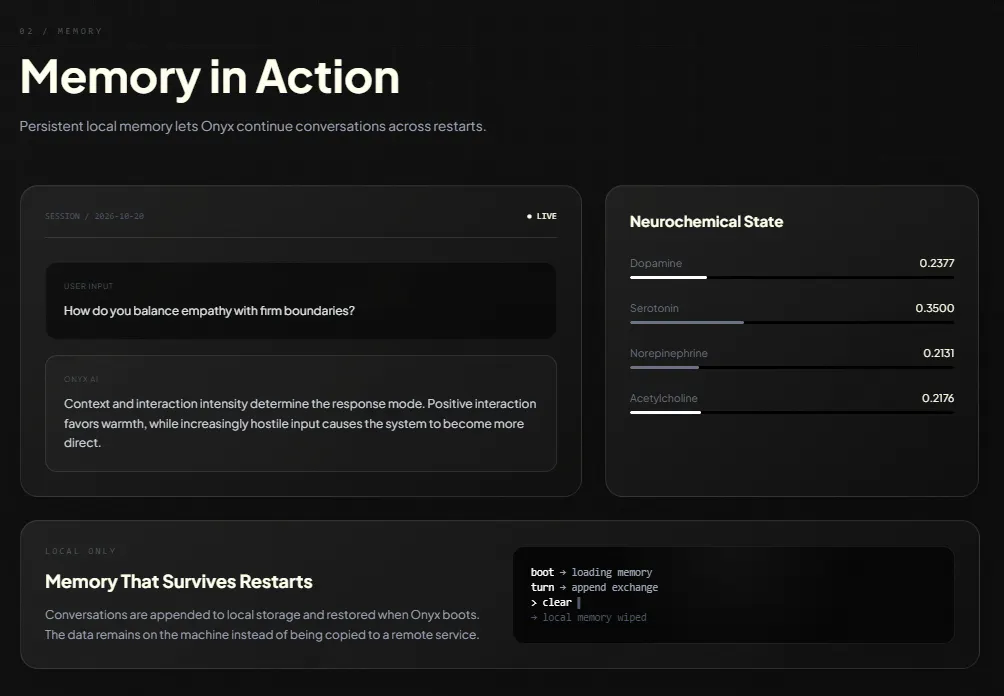Click the Dopamine level bar
Image resolution: width=1004 pixels, height=696 pixels.
(x=791, y=277)
